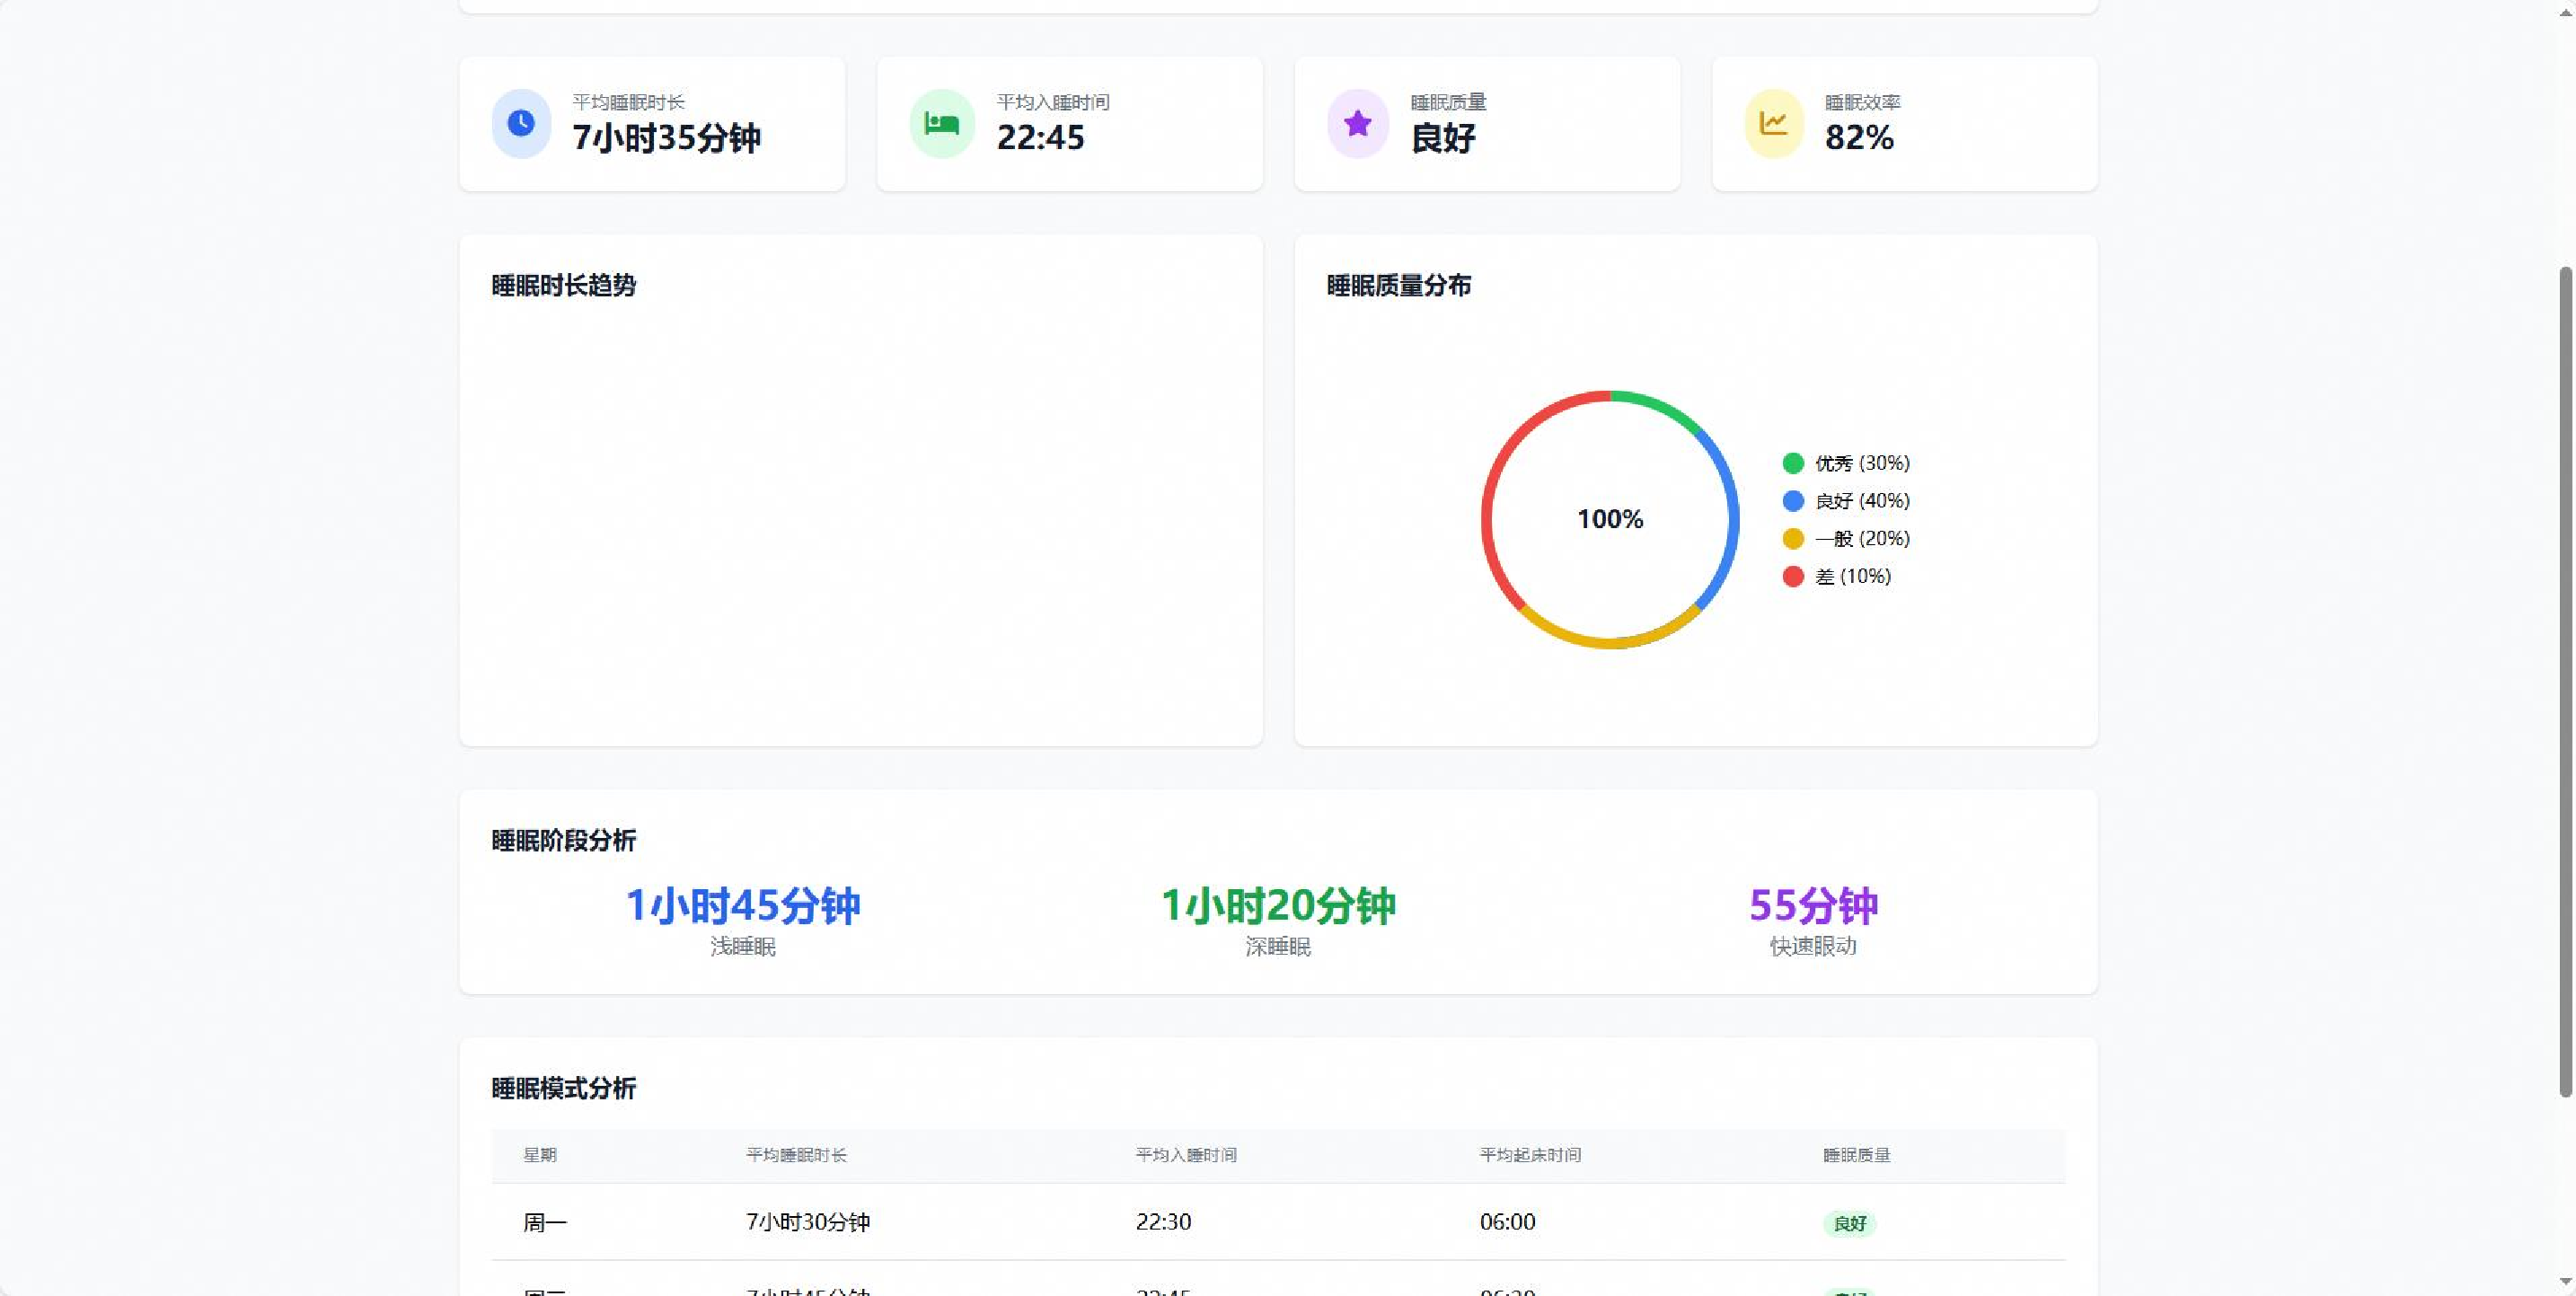
Task: Click the blue clock icon
Action: point(521,123)
